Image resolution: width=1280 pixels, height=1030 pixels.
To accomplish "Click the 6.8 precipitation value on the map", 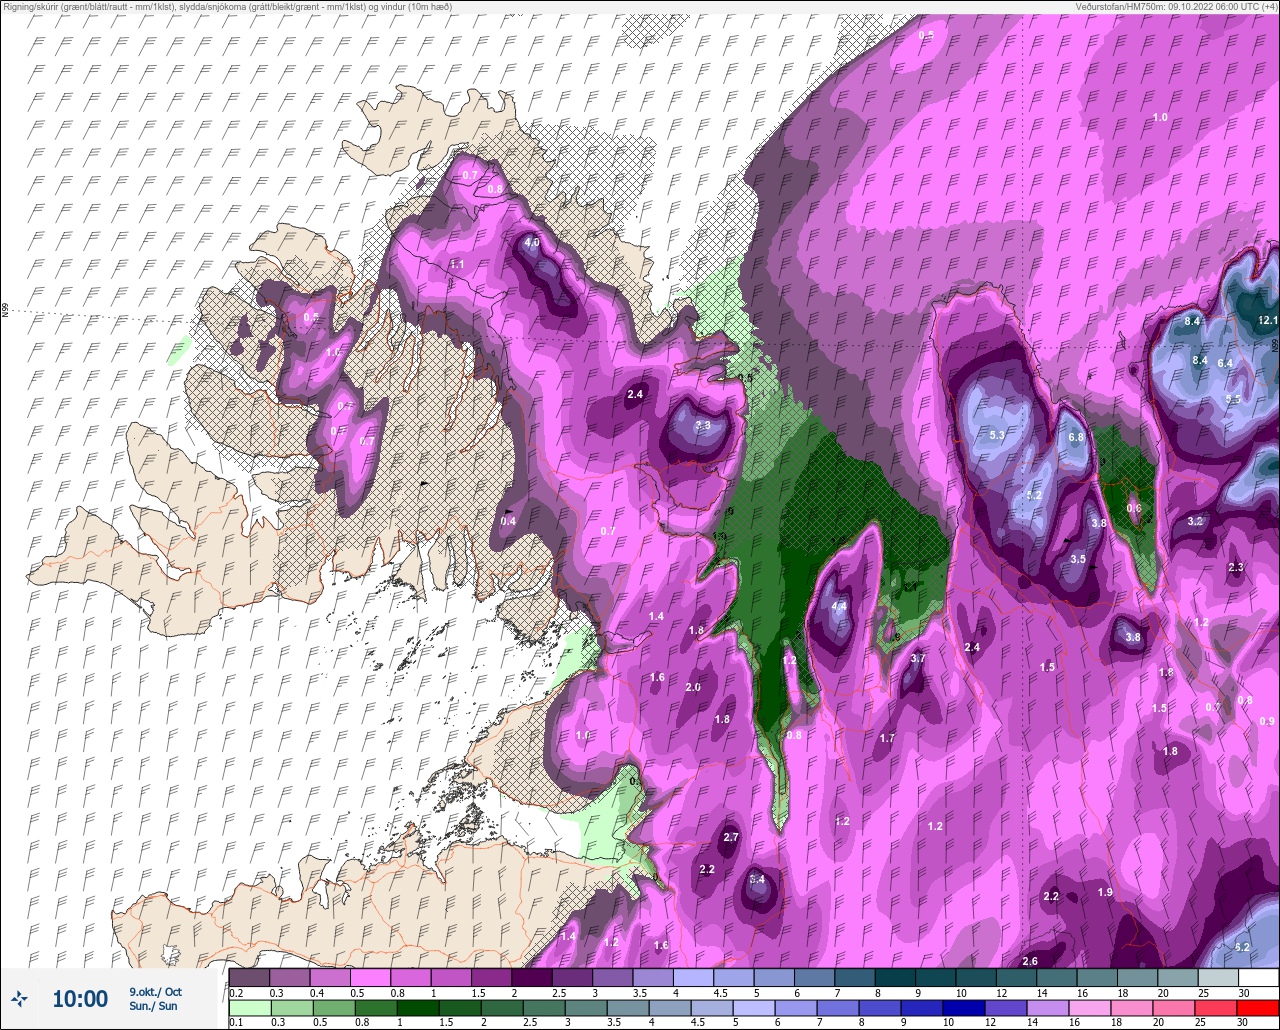I will pyautogui.click(x=1076, y=437).
